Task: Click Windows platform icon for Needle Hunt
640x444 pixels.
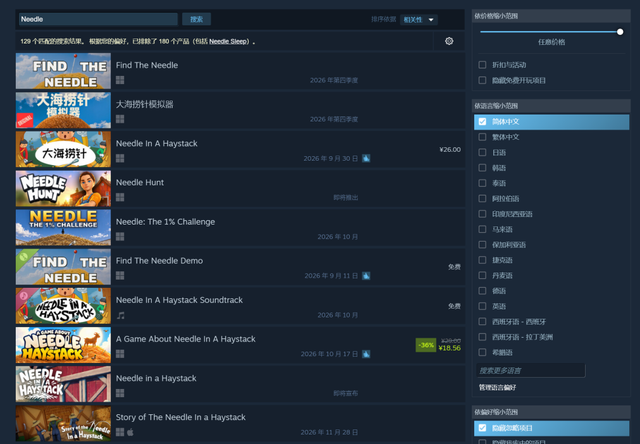Action: tap(120, 197)
